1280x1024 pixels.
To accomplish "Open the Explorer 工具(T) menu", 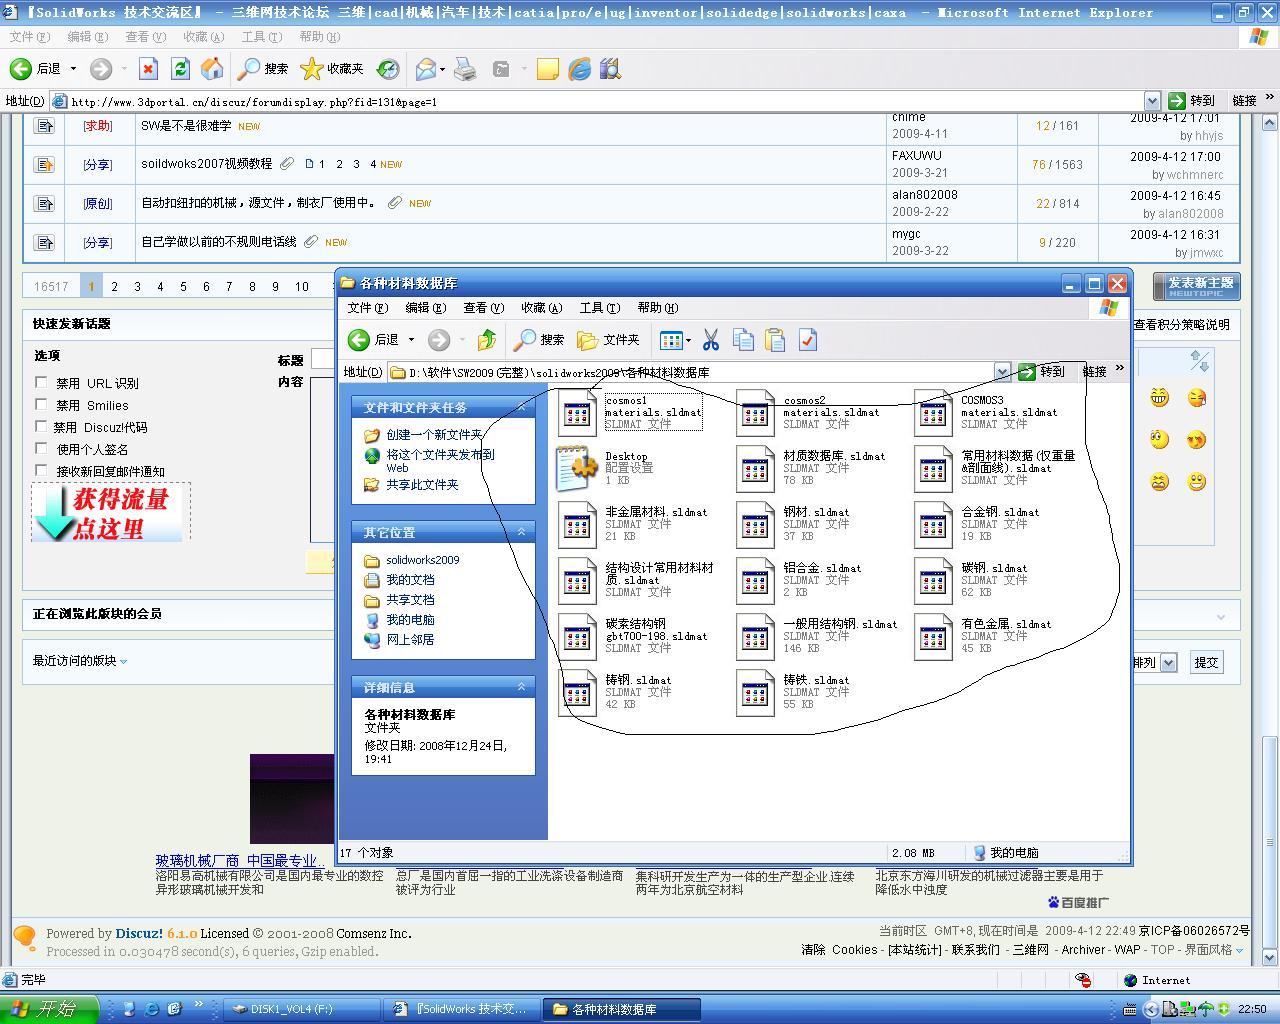I will coord(599,308).
